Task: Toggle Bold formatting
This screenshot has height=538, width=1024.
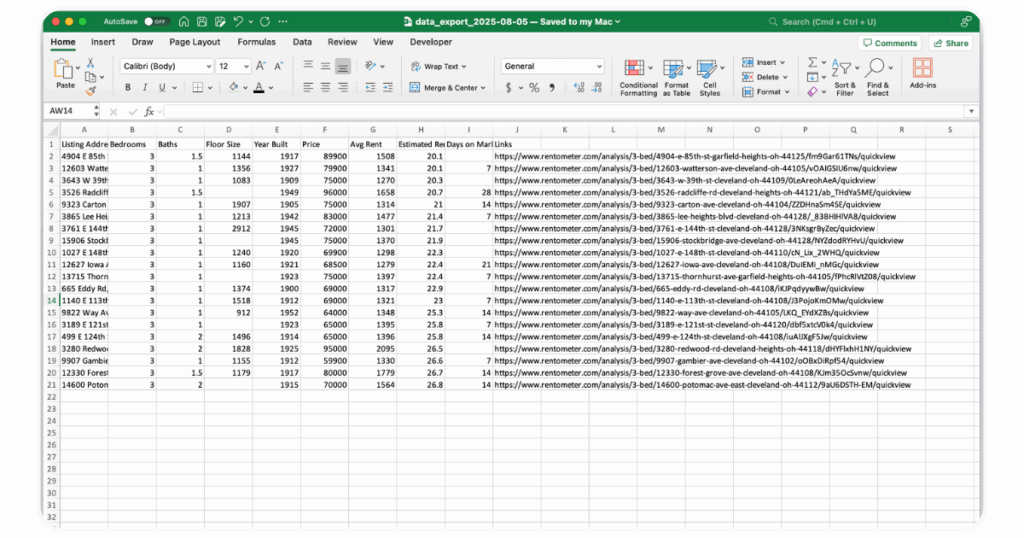Action: pos(127,87)
